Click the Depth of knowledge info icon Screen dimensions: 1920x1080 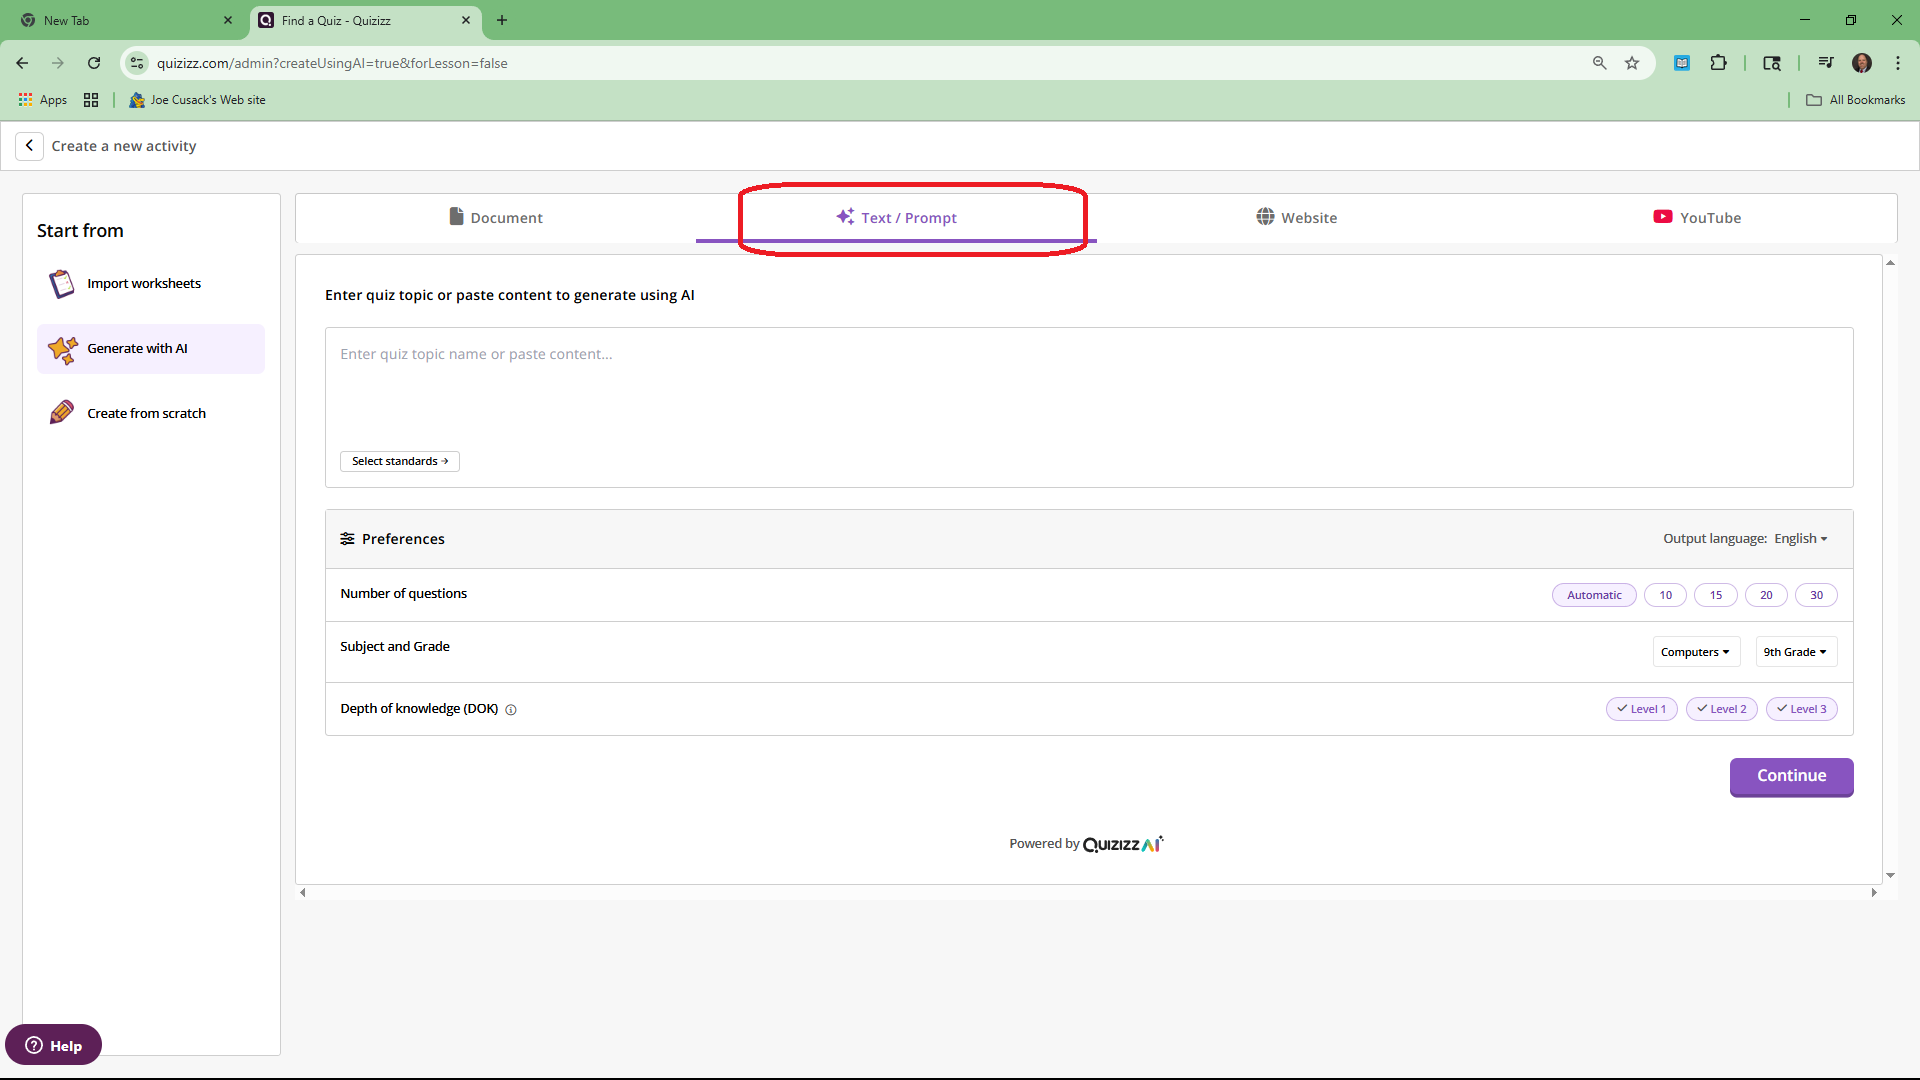[511, 710]
